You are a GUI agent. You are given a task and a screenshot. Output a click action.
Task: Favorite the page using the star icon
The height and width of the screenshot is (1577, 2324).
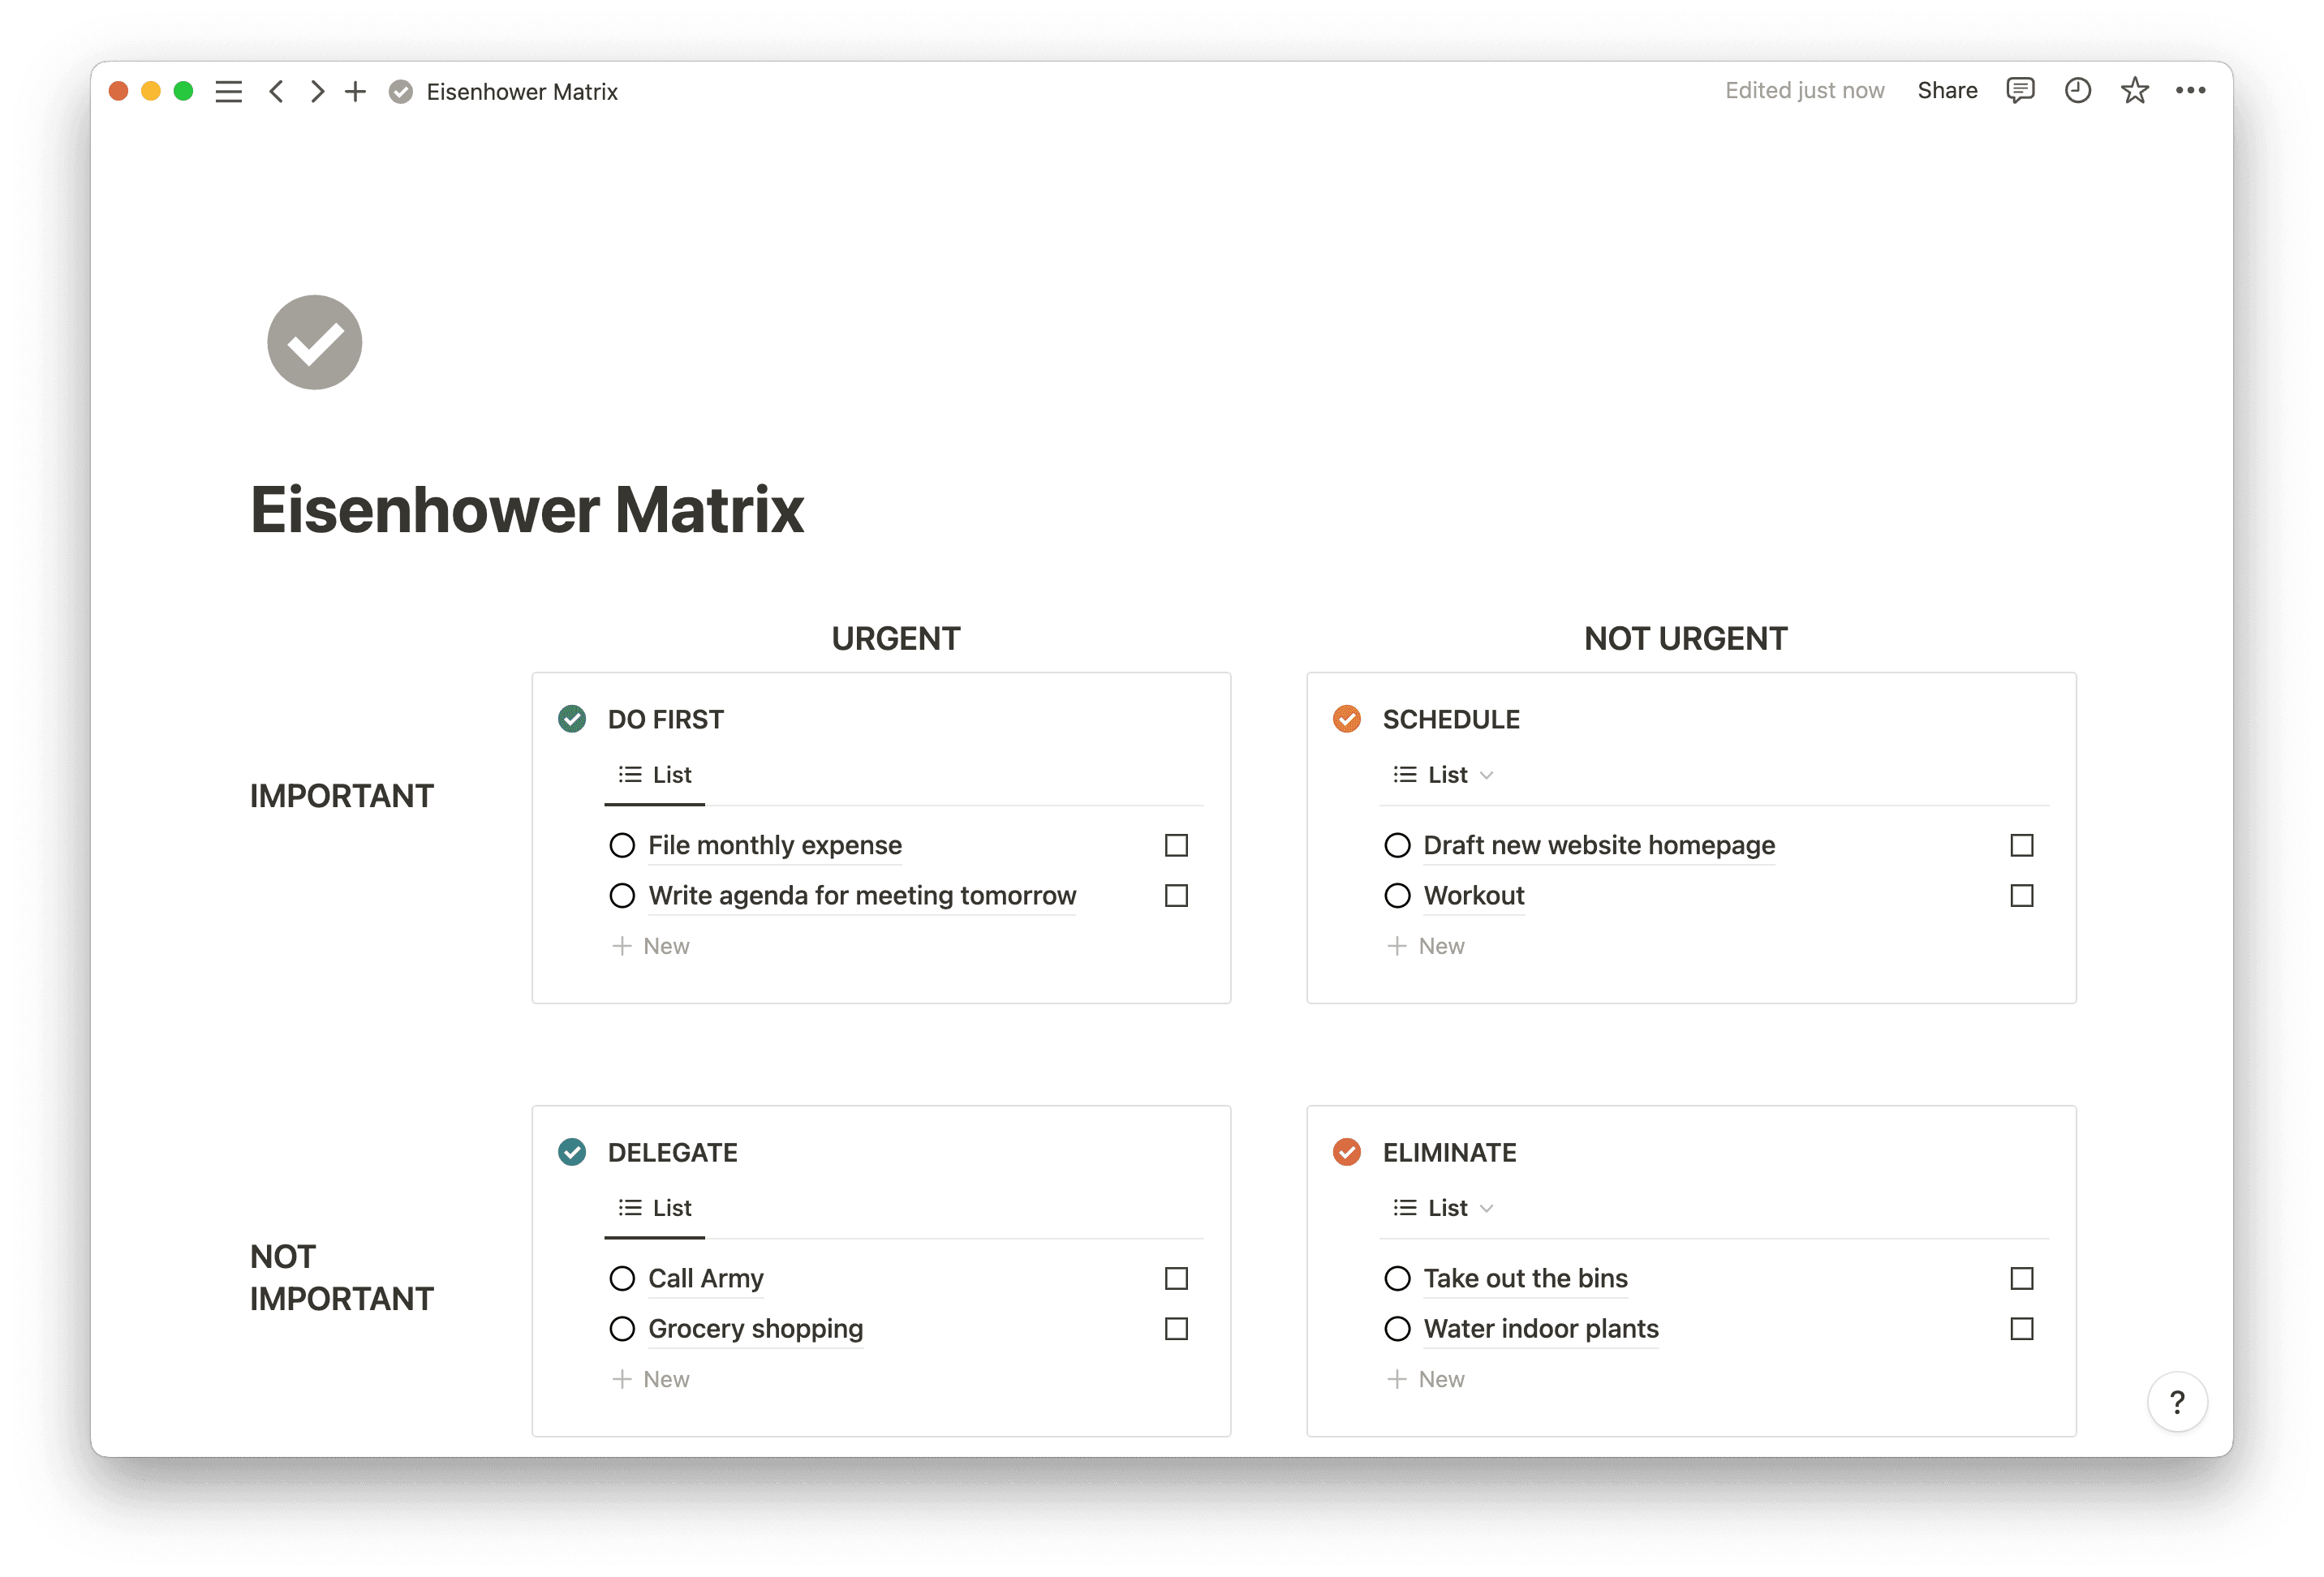pyautogui.click(x=2134, y=91)
